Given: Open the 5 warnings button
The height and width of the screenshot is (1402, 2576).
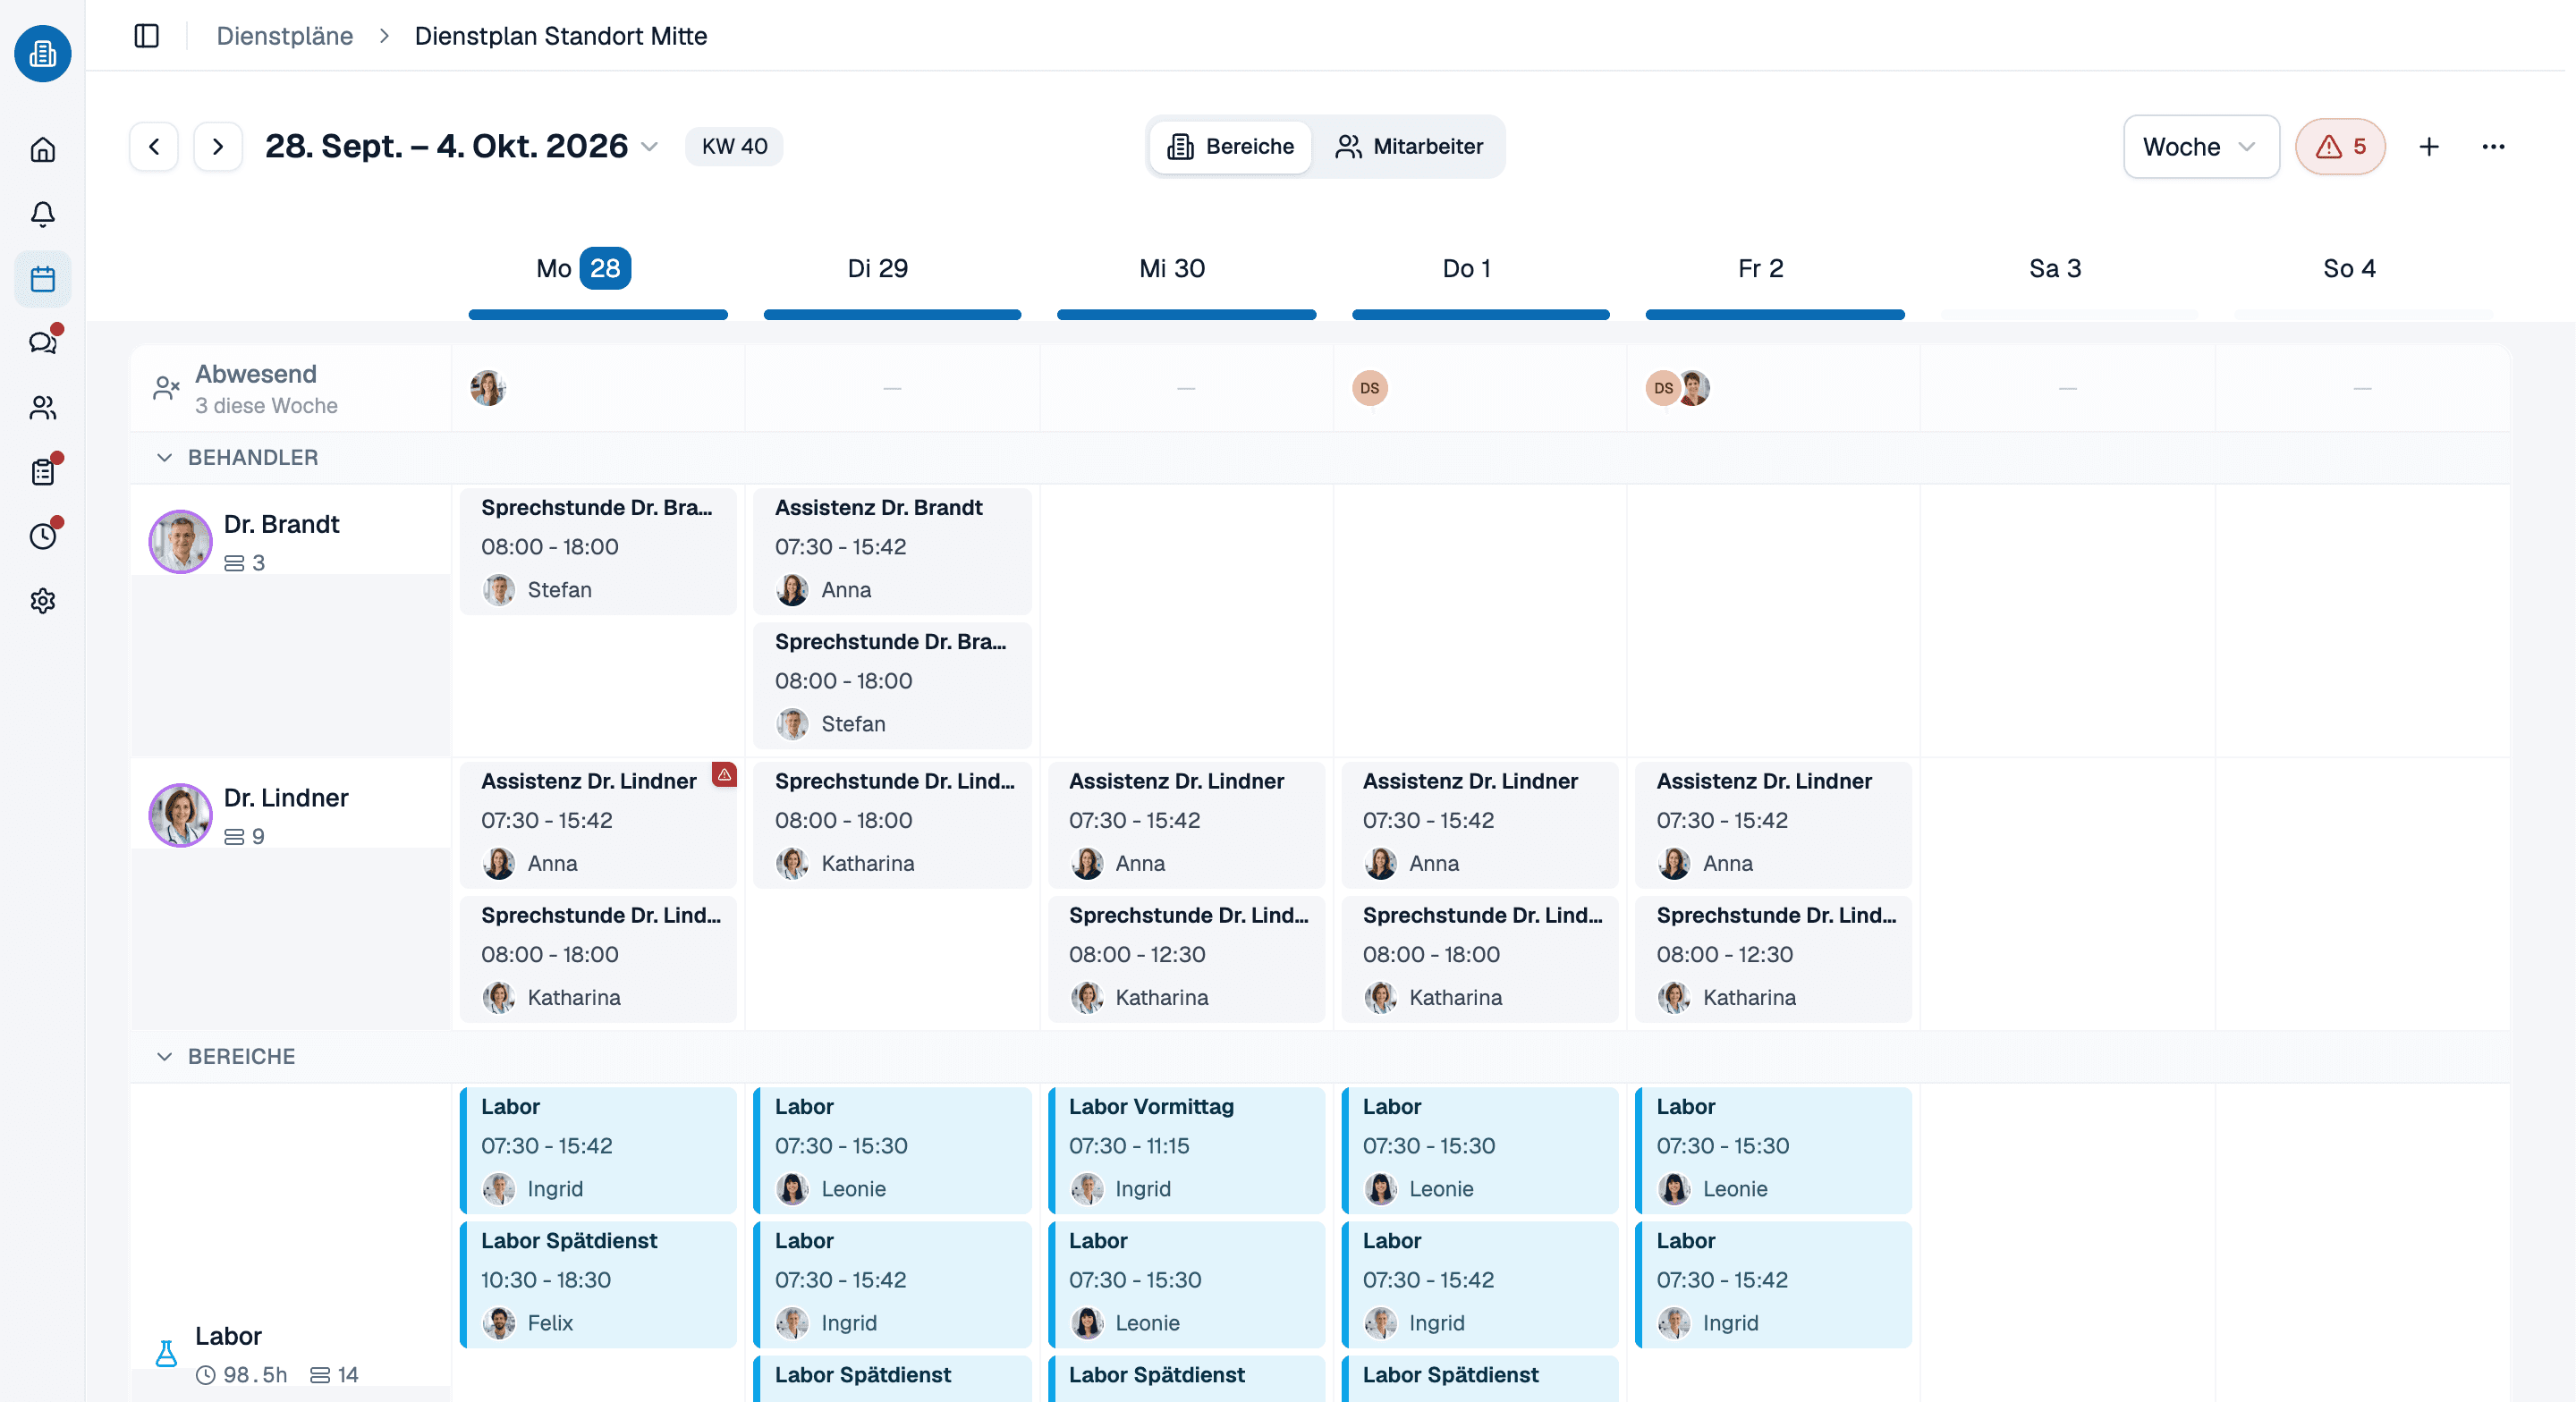Looking at the screenshot, I should click(x=2340, y=147).
